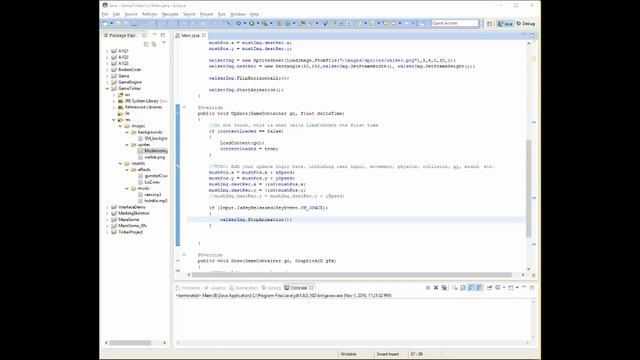The width and height of the screenshot is (640, 360).
Task: Open the Refactor menu
Action: pos(149,14)
